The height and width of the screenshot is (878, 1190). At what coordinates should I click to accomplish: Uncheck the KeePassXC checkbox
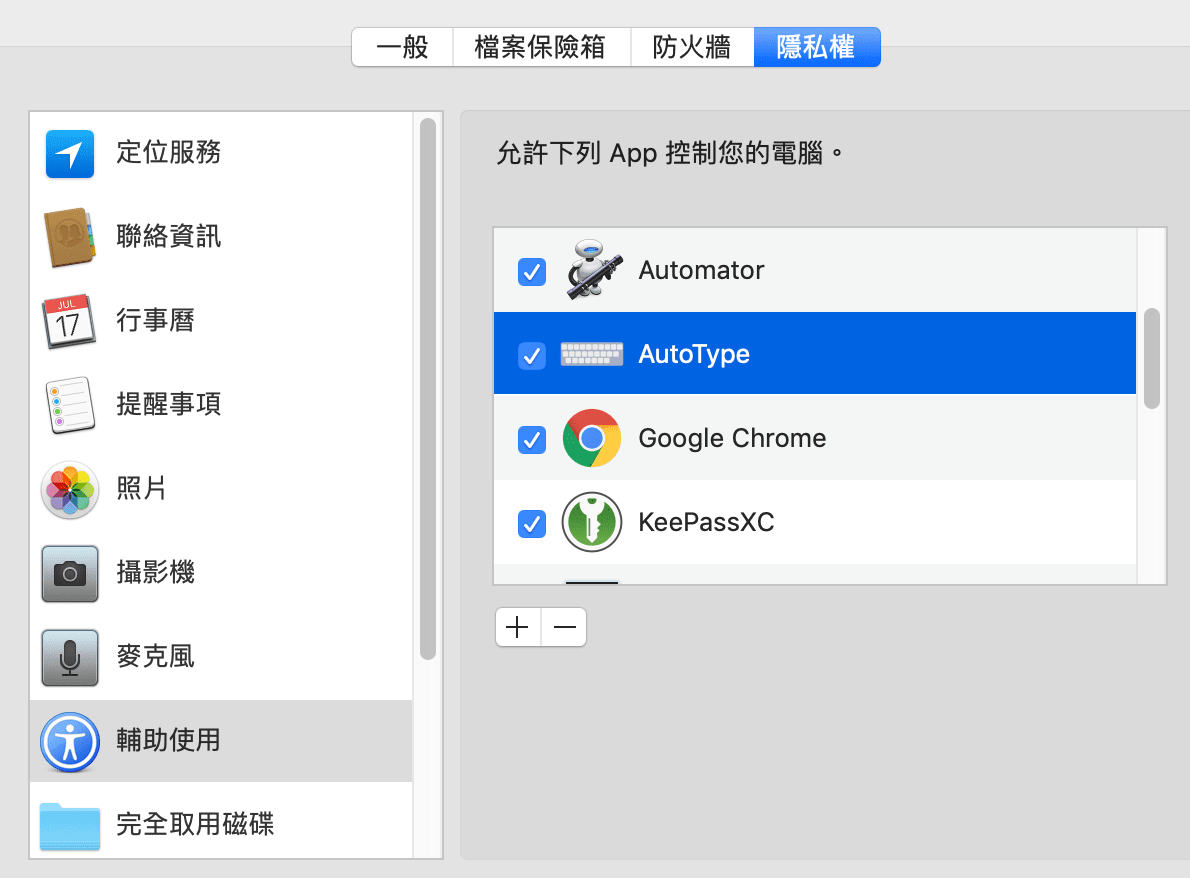point(531,524)
